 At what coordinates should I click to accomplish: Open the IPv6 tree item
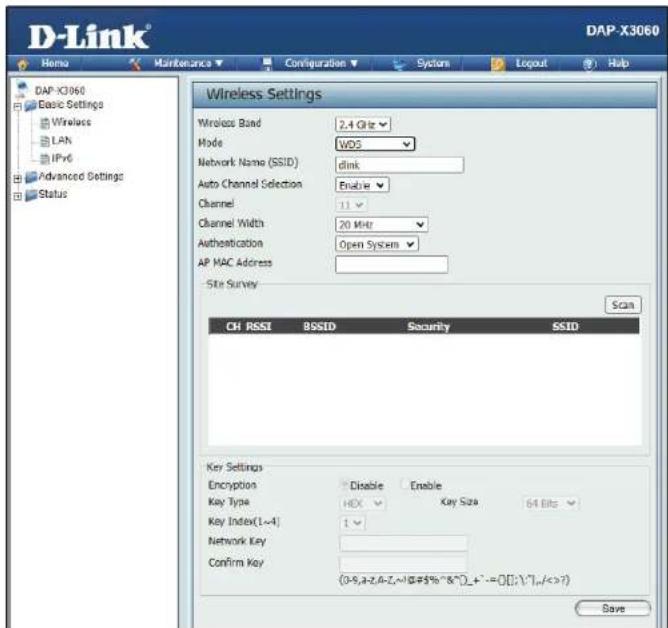click(x=62, y=158)
